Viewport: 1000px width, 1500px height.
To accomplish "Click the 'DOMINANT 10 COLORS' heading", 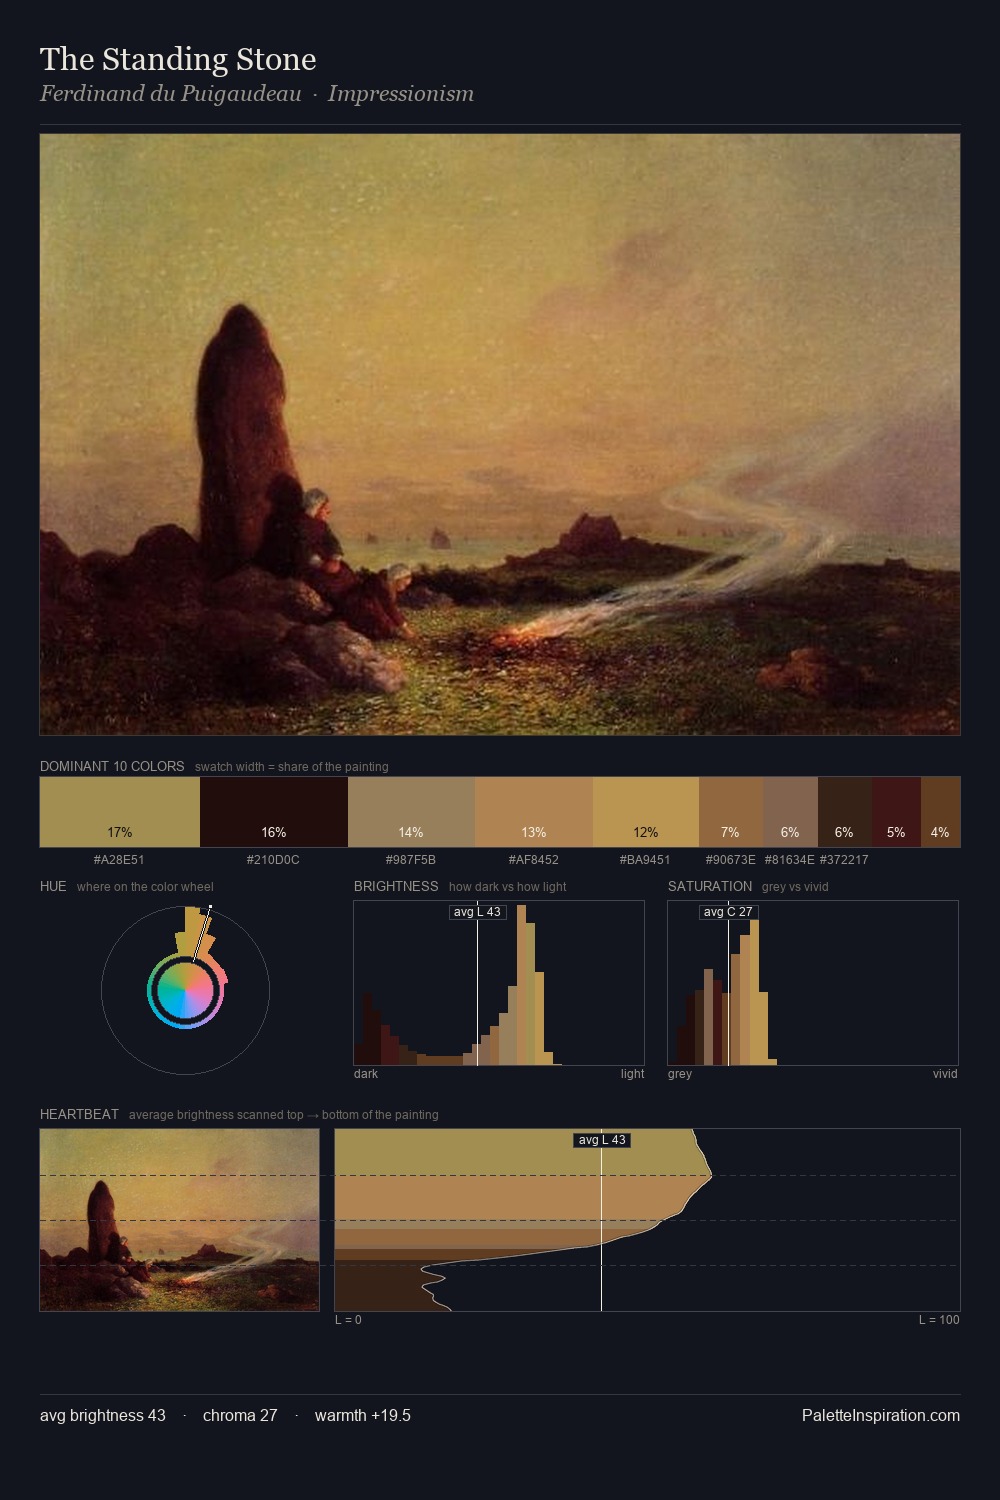I will pos(112,766).
